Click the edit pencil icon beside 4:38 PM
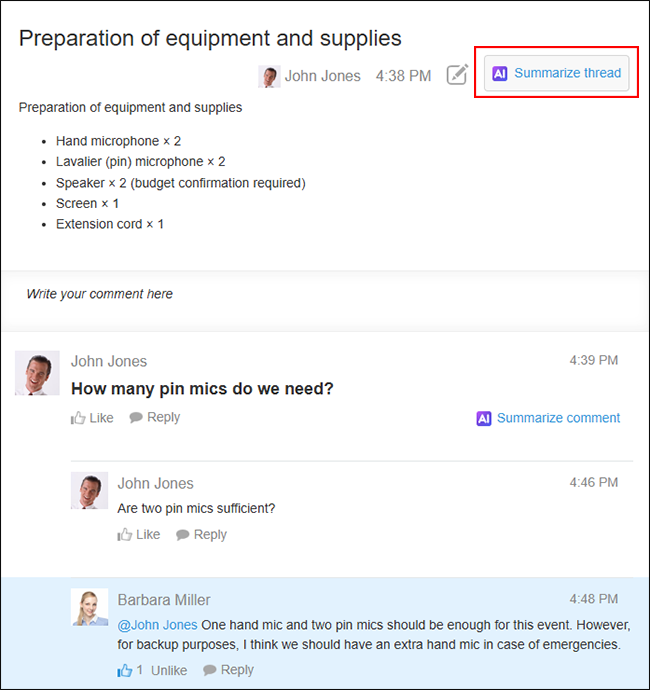The width and height of the screenshot is (650, 690). 457,75
